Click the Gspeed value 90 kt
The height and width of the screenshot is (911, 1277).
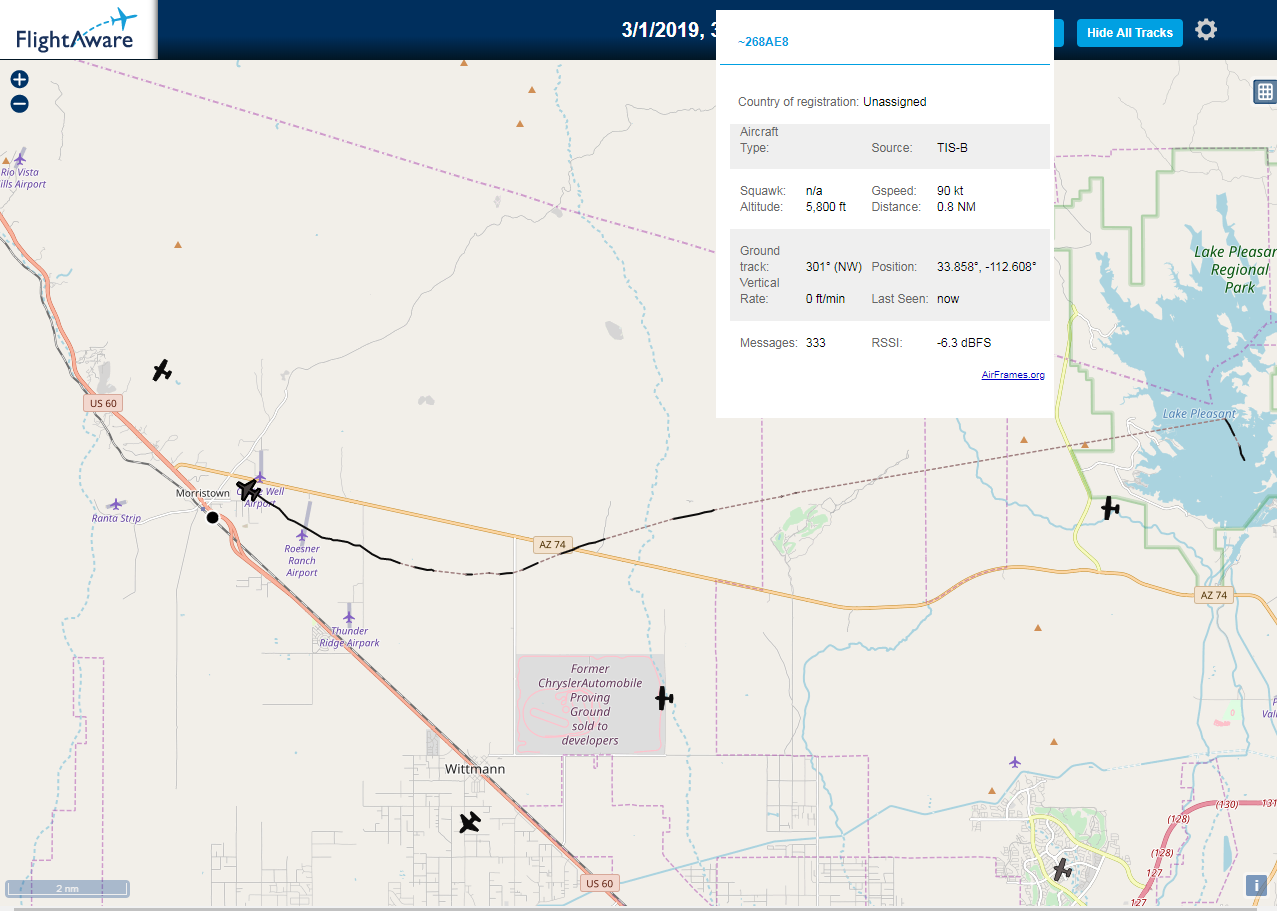[x=950, y=191]
